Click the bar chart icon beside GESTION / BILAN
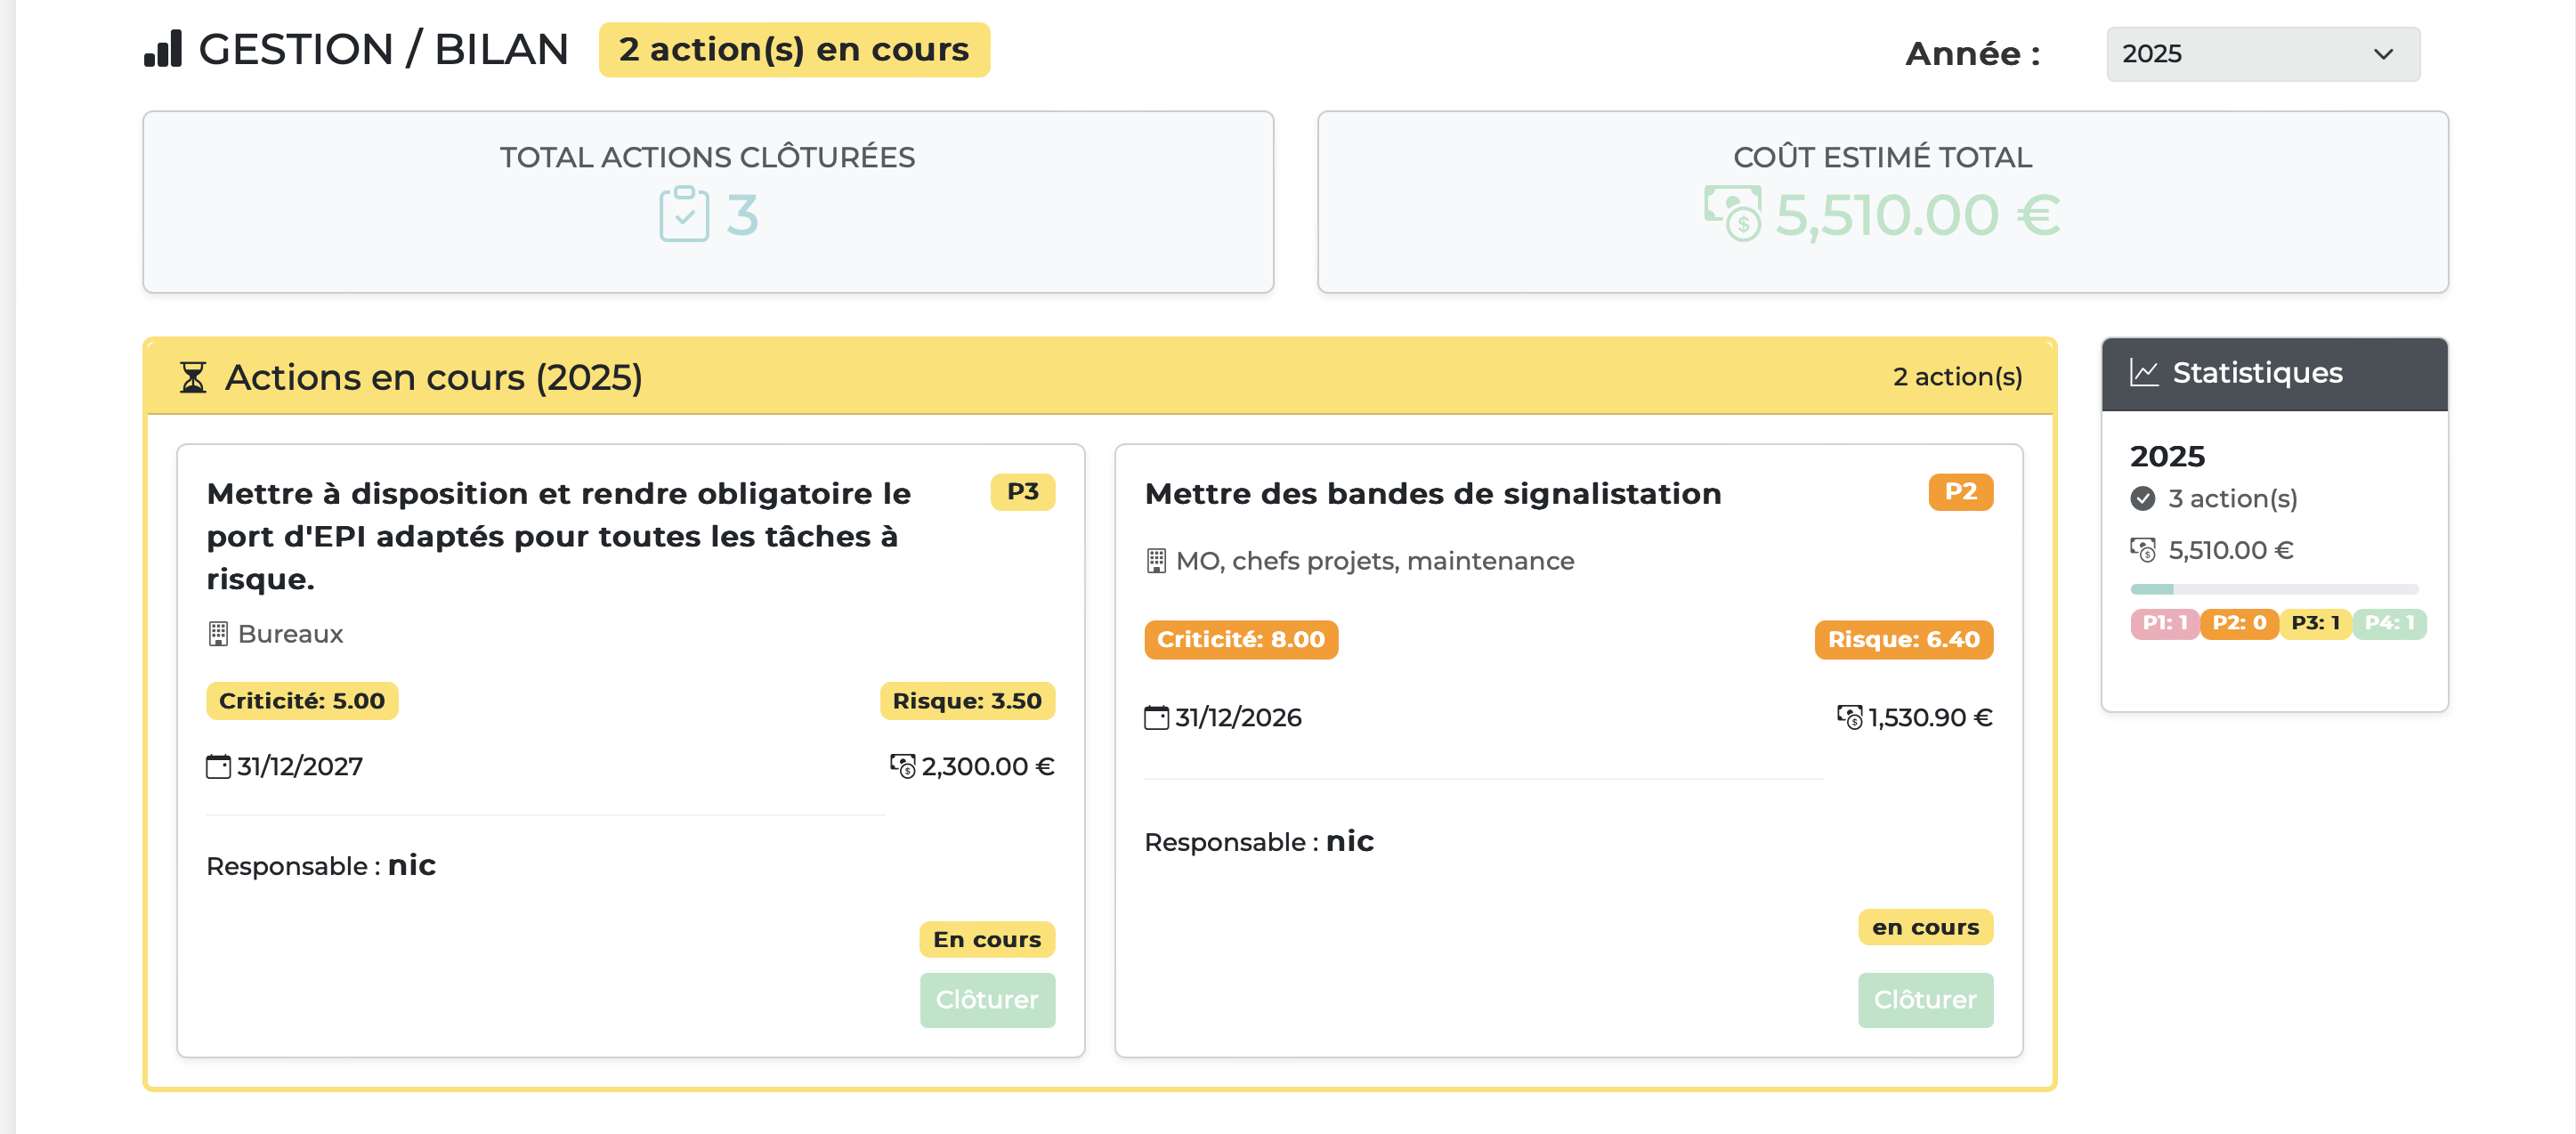Screen dimensions: 2576x1134 tap(163, 49)
